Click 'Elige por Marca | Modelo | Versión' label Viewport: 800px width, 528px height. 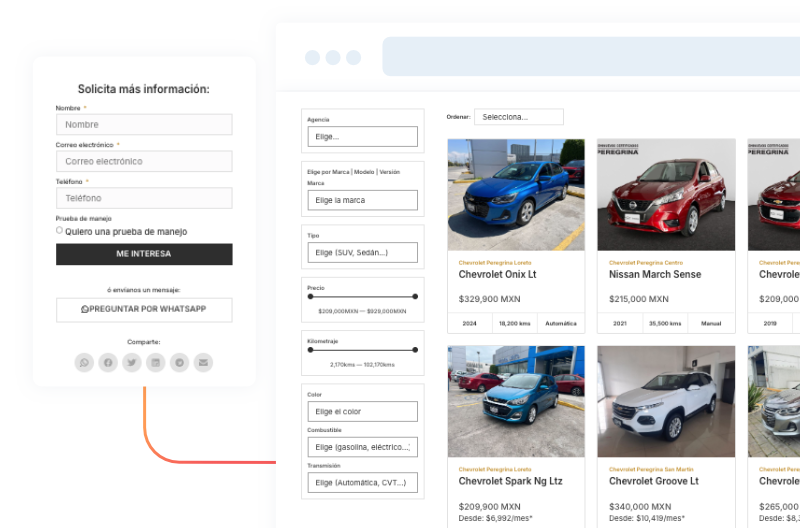coord(354,172)
